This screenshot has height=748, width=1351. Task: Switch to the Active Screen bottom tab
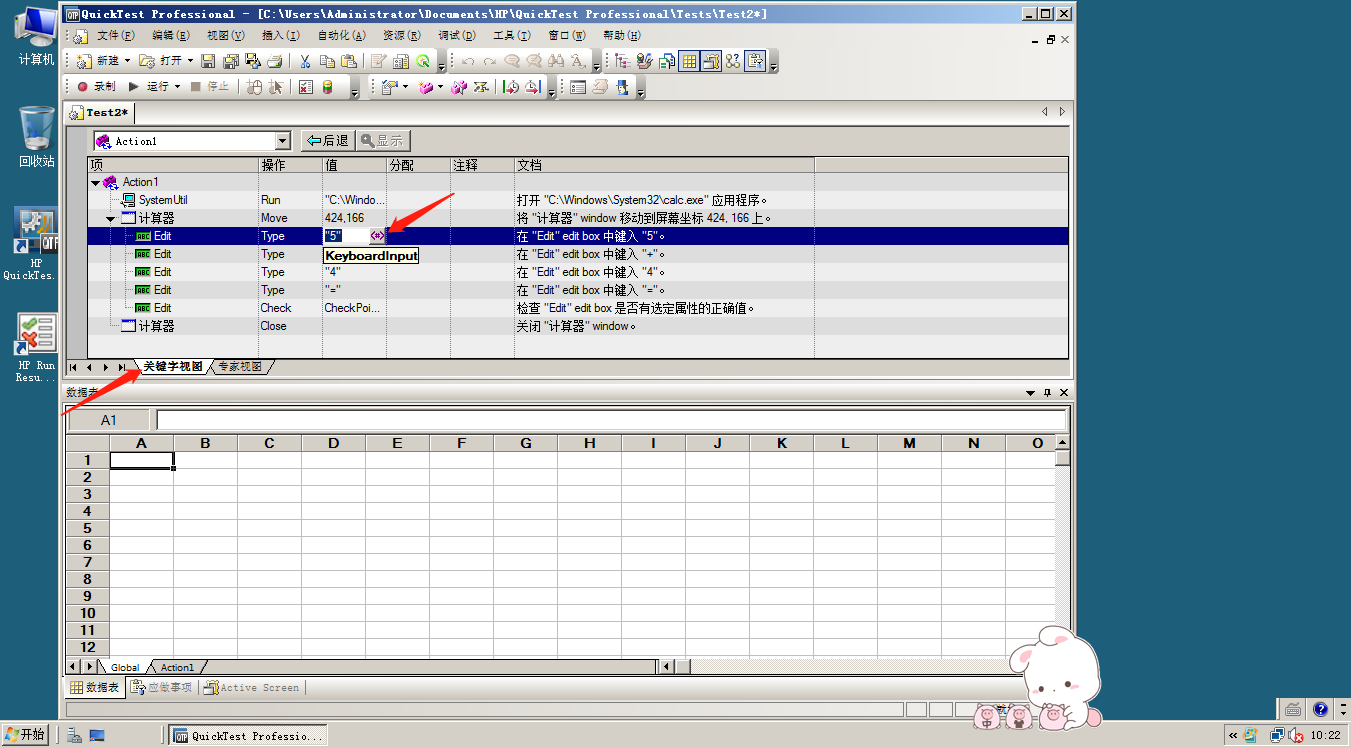pos(250,688)
